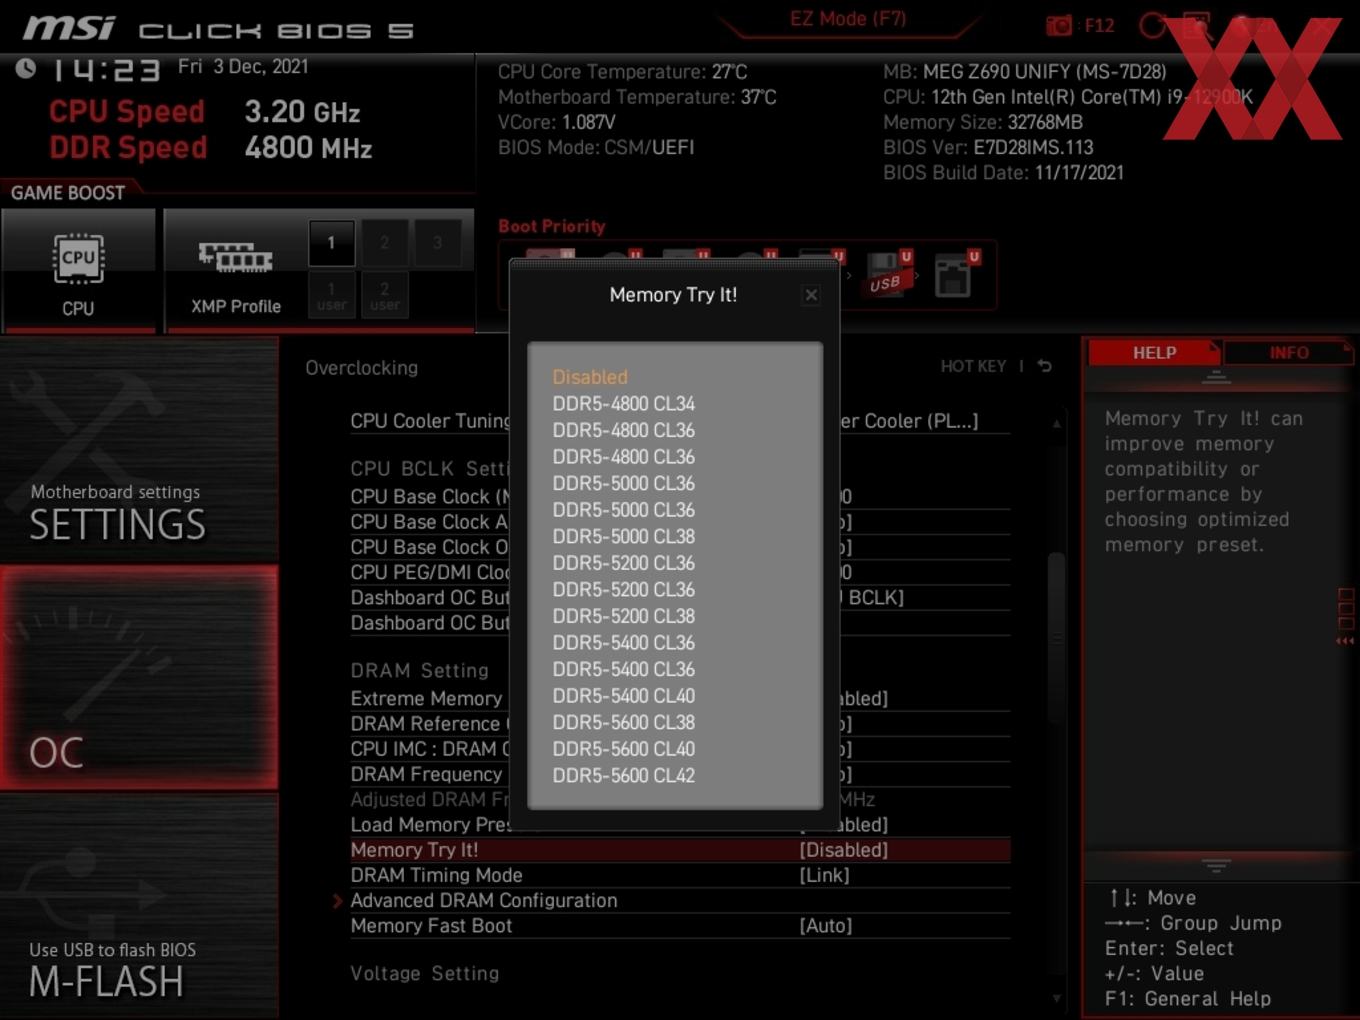Click the DRAM Setting section header
Viewport: 1360px width, 1020px height.
pyautogui.click(x=420, y=671)
